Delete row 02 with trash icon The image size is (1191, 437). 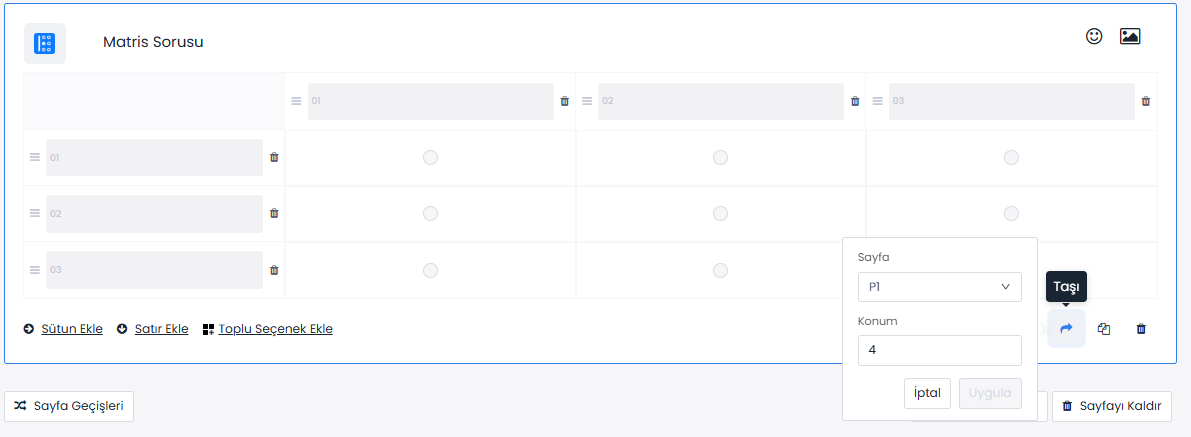[275, 213]
